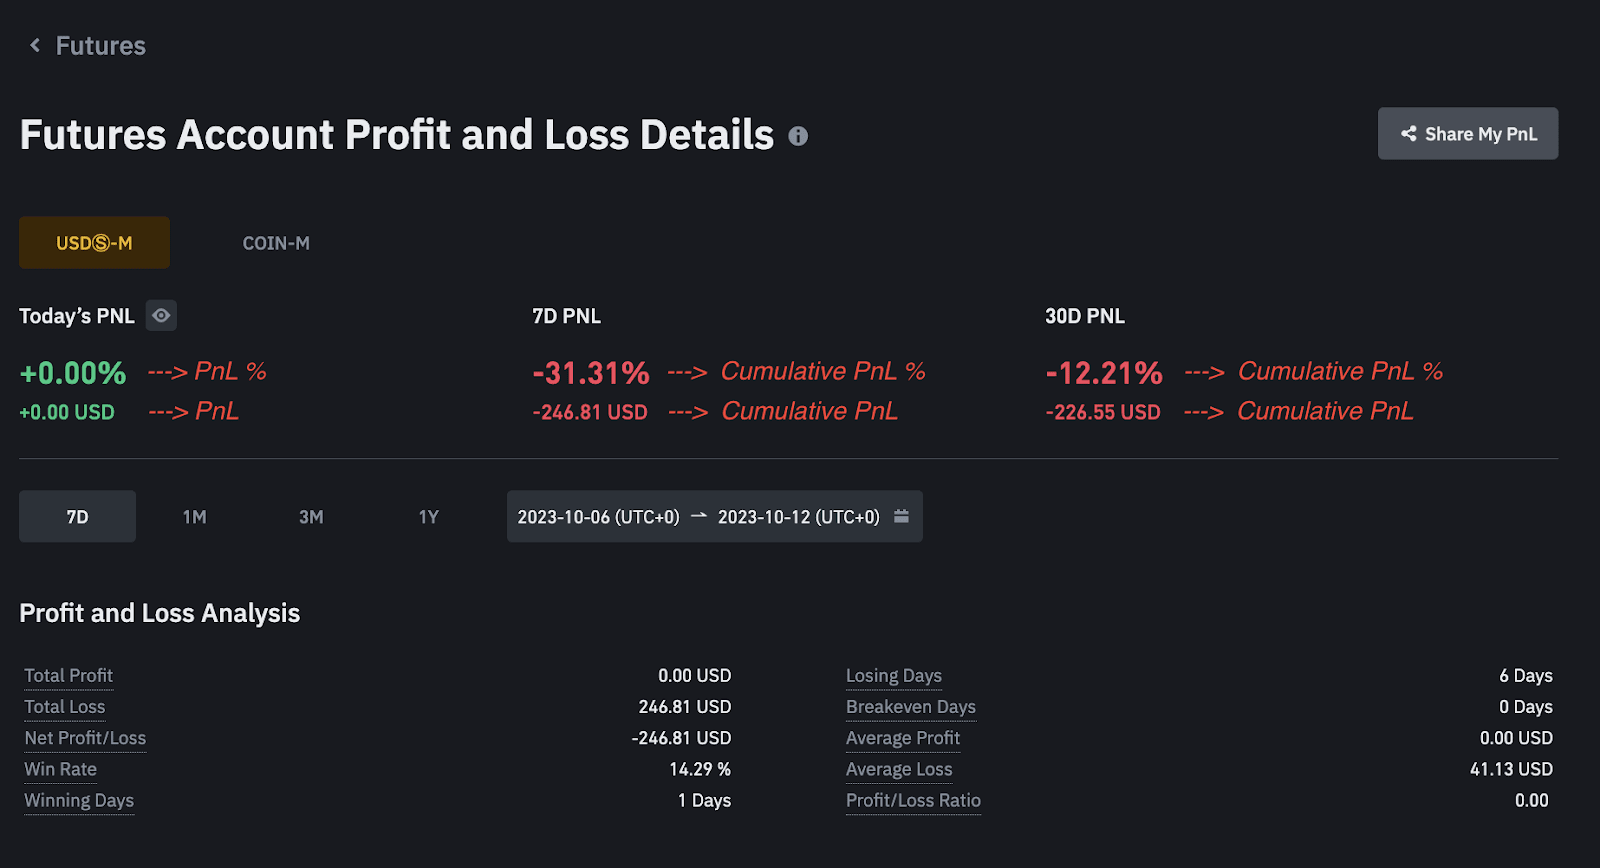Open the Profit/Loss Ratio explanation
Screen dimensions: 1600x868
[912, 800]
